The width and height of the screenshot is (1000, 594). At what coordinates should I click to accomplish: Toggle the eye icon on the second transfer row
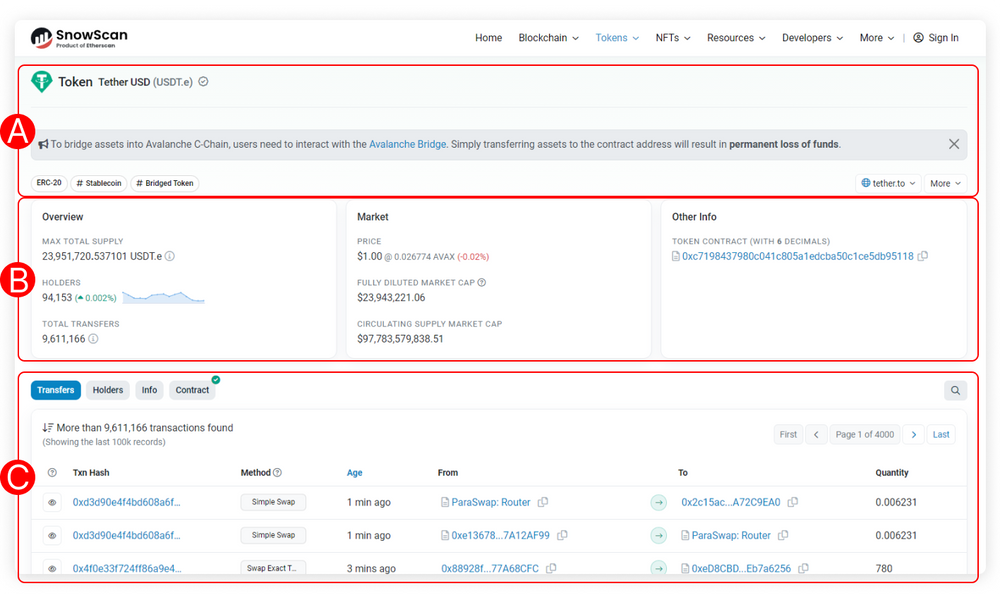pyautogui.click(x=52, y=535)
